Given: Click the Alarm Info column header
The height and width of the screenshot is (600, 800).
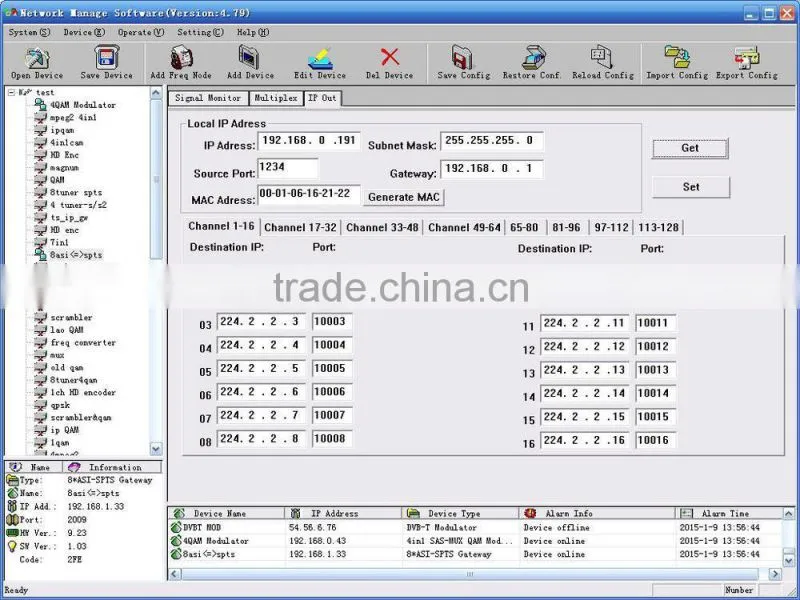Looking at the screenshot, I should click(597, 513).
